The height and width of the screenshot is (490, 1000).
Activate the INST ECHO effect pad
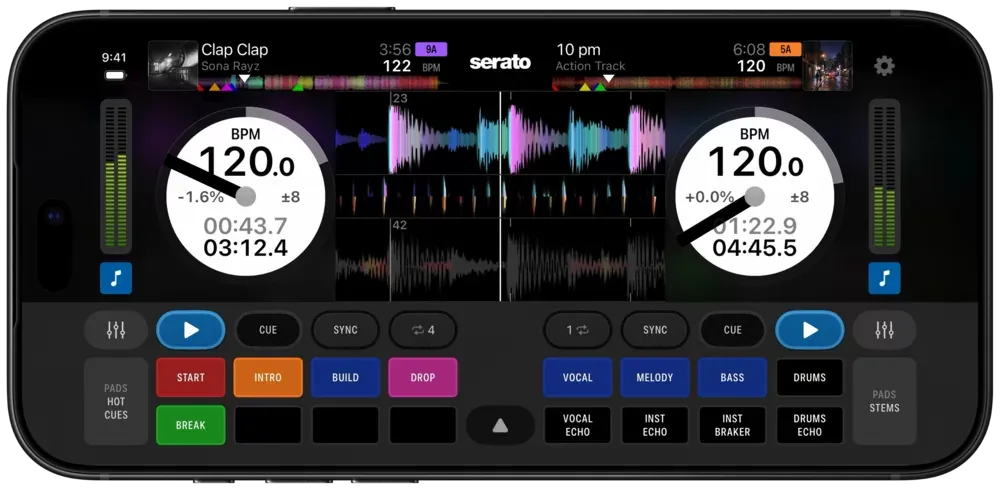655,425
